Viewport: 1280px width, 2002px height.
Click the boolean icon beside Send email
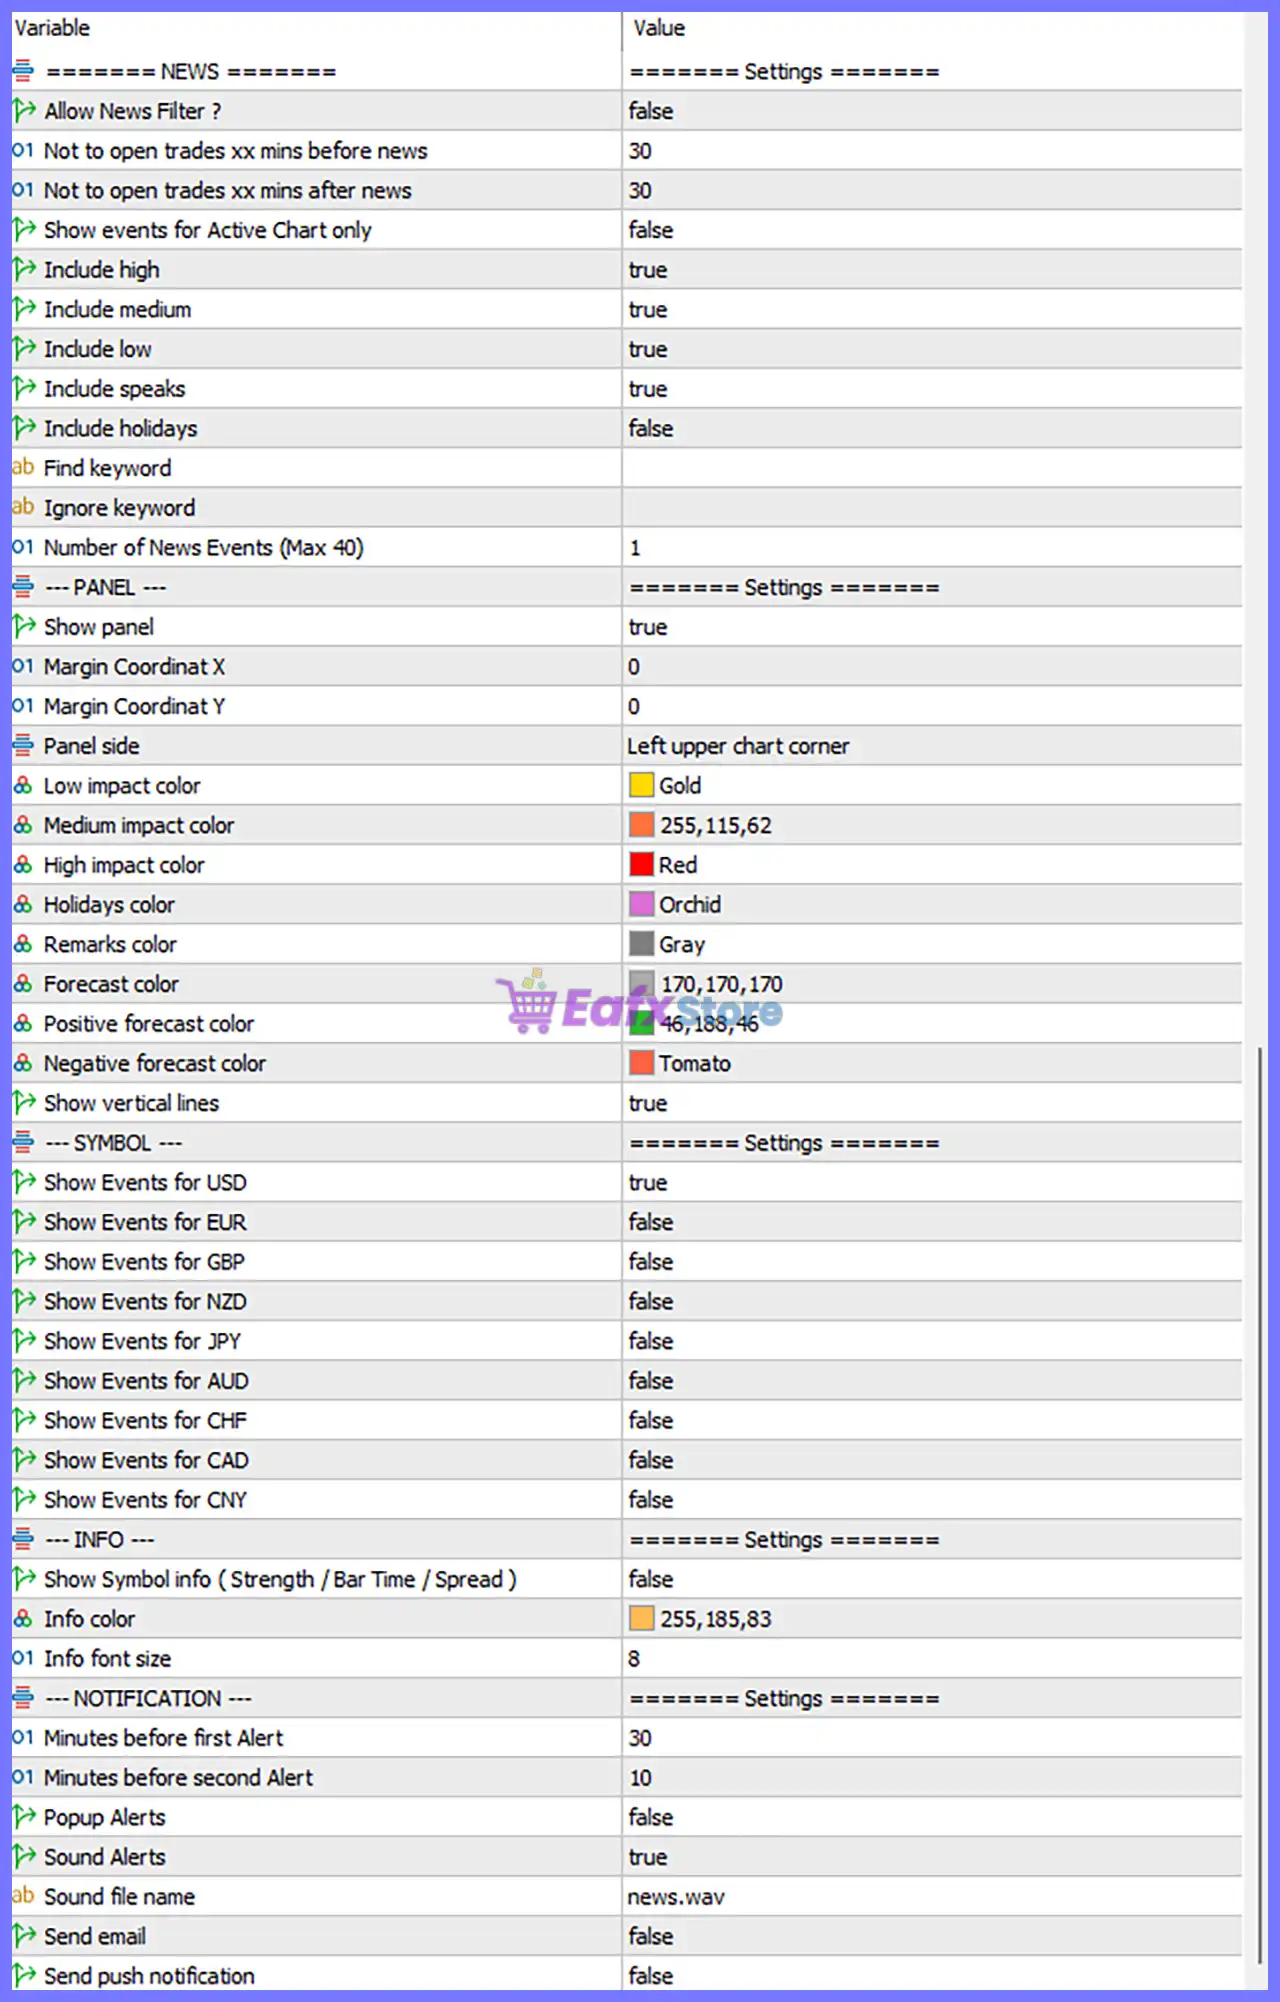tap(24, 1936)
